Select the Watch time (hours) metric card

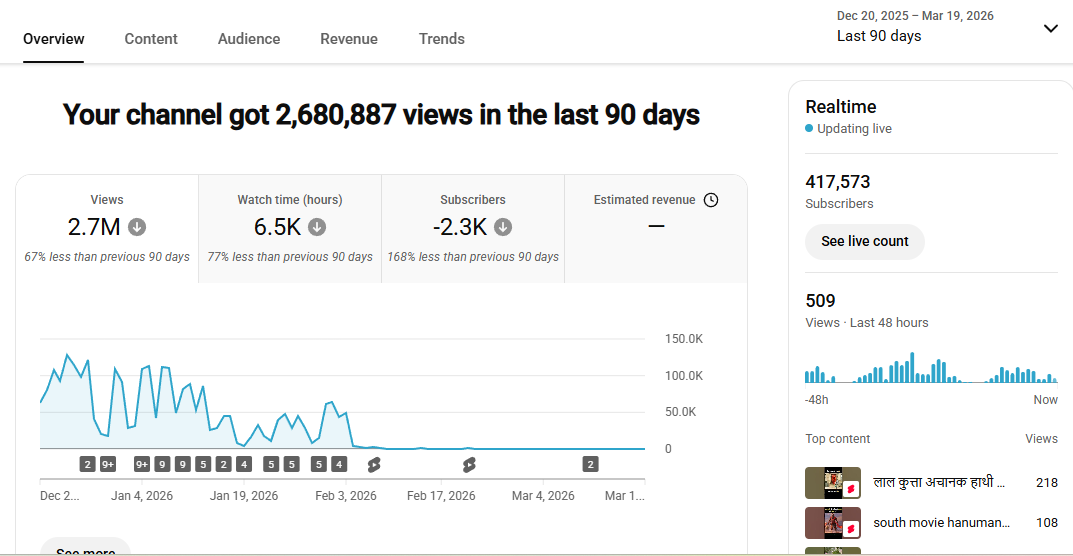[x=290, y=229]
